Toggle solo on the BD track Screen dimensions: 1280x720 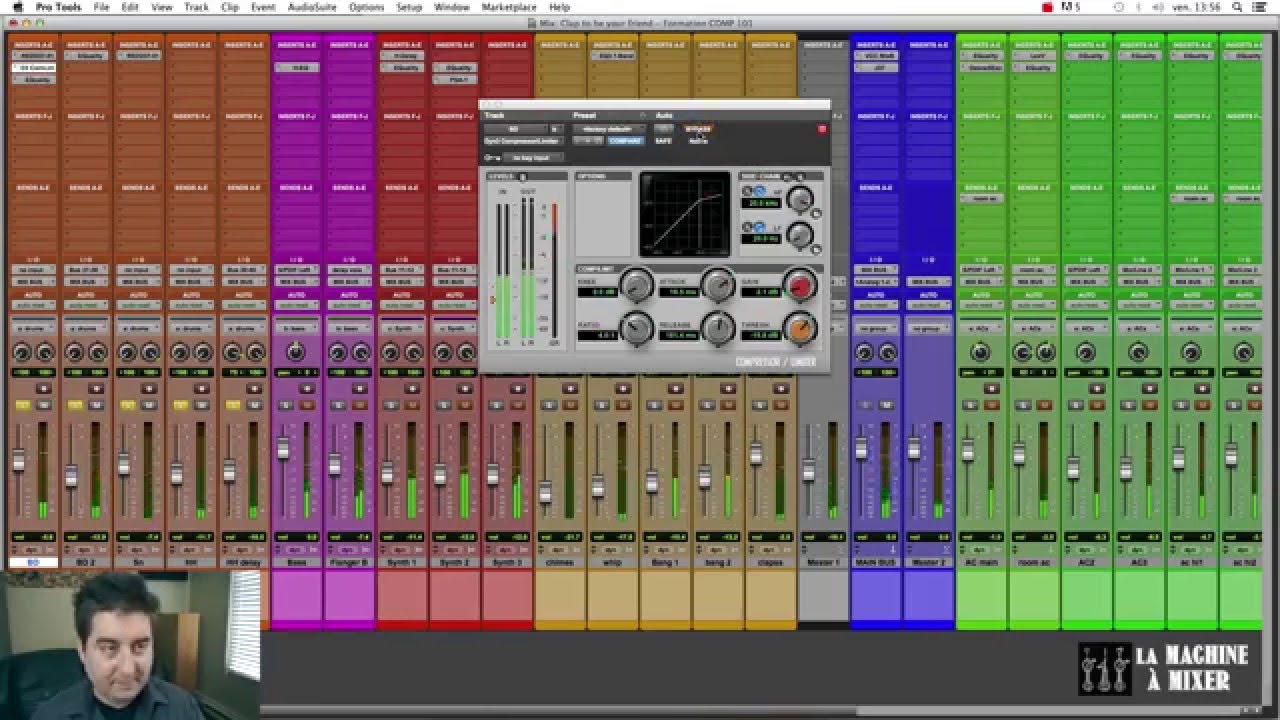pyautogui.click(x=24, y=405)
